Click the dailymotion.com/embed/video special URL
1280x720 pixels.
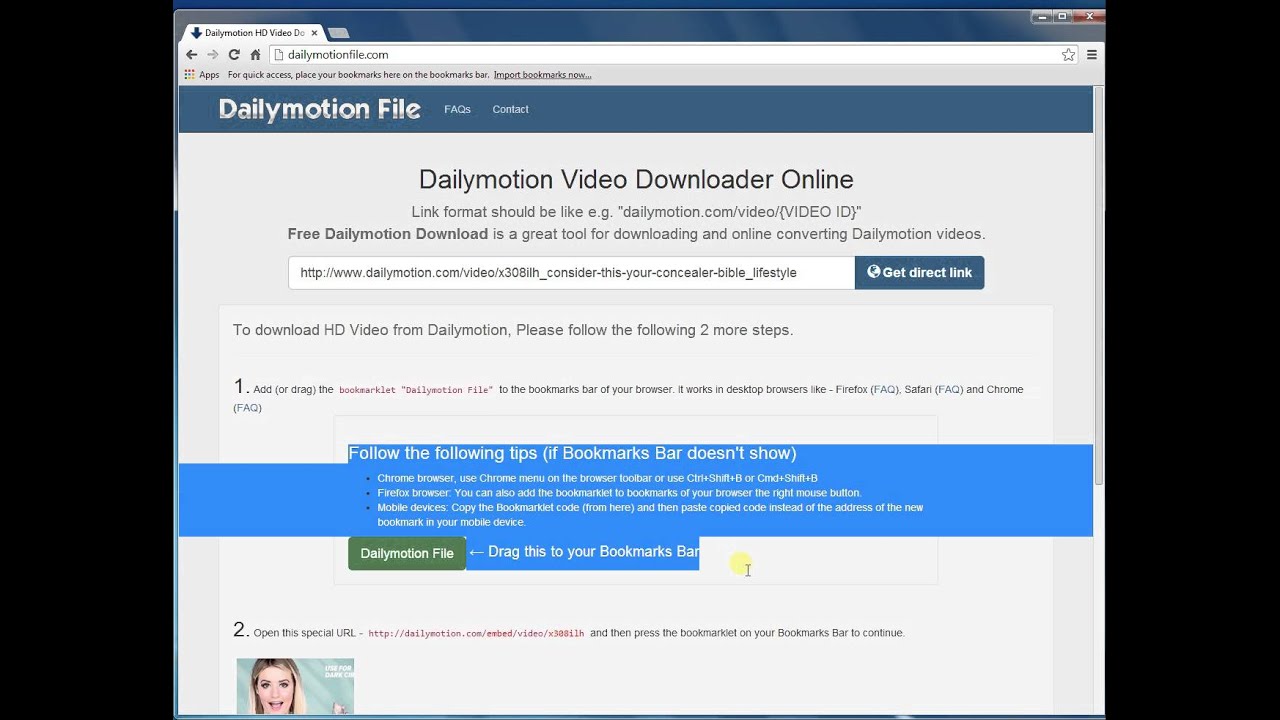click(x=476, y=633)
